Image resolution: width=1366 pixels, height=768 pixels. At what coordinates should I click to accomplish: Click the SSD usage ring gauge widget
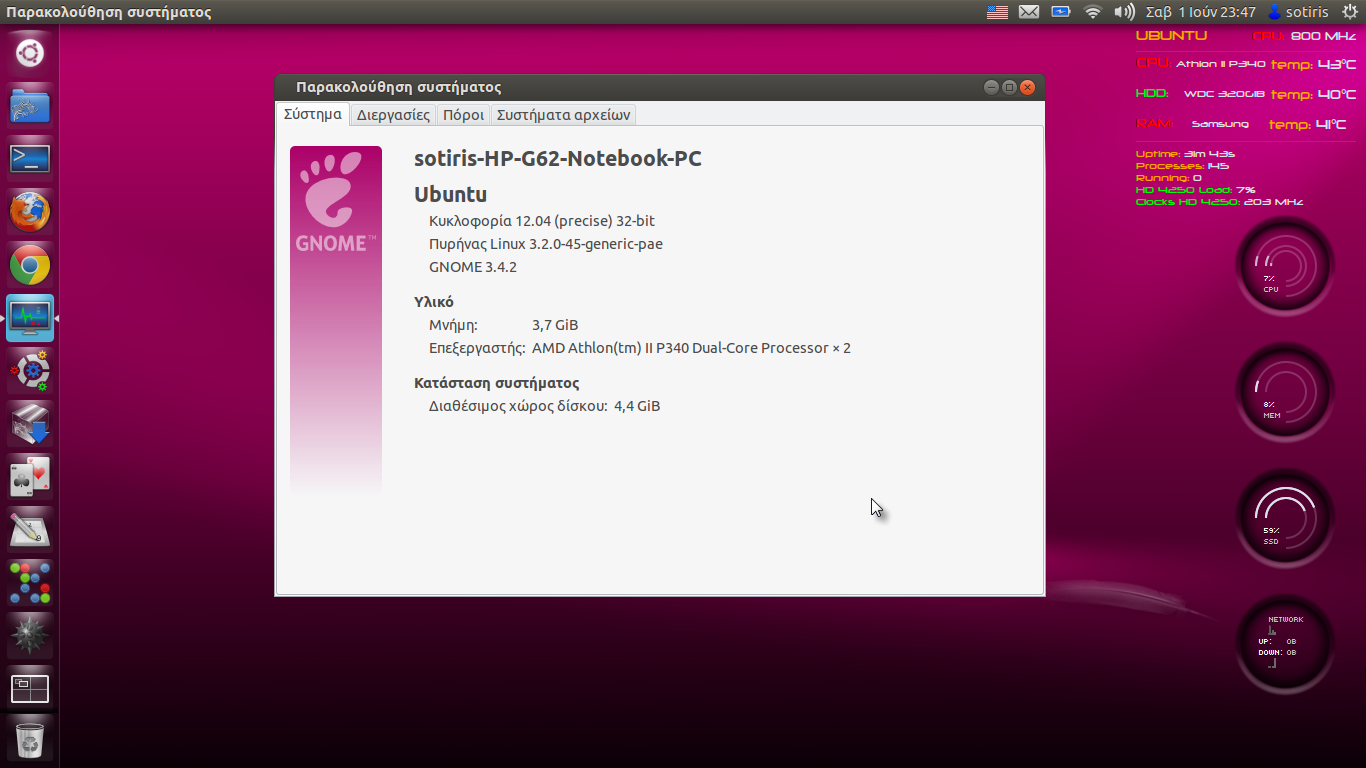(1285, 519)
